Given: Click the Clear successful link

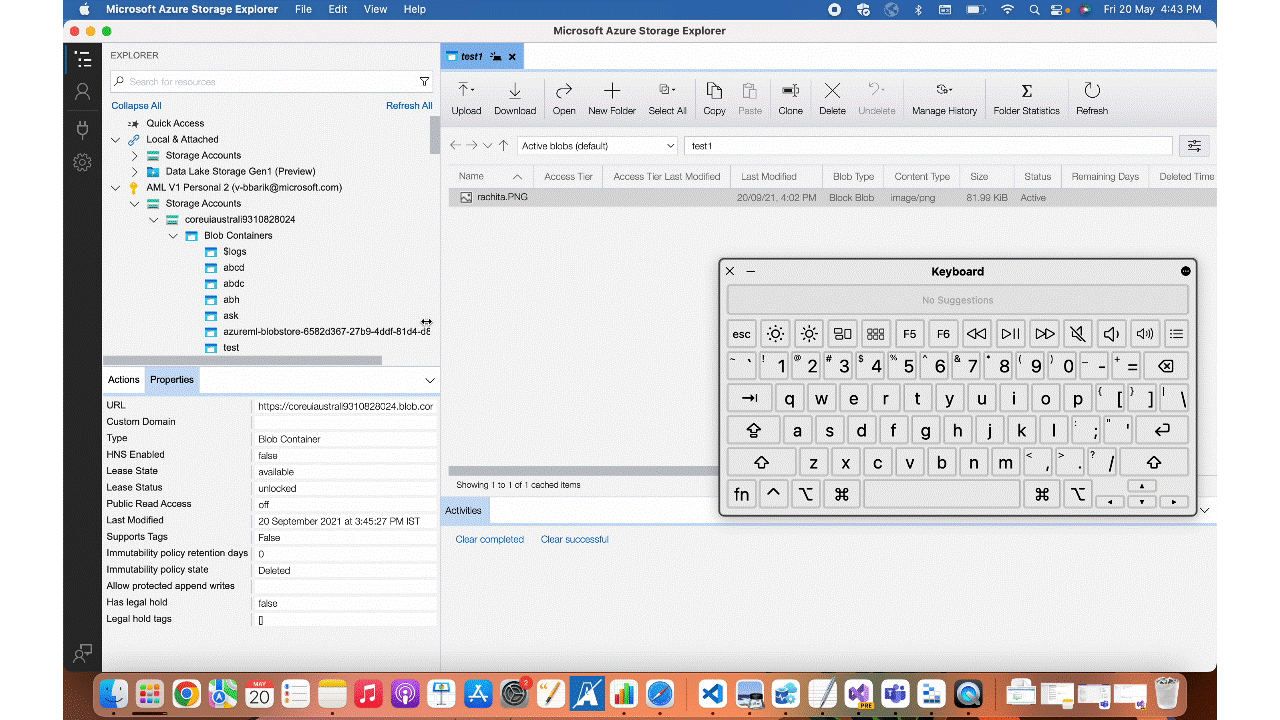Looking at the screenshot, I should pyautogui.click(x=575, y=540).
